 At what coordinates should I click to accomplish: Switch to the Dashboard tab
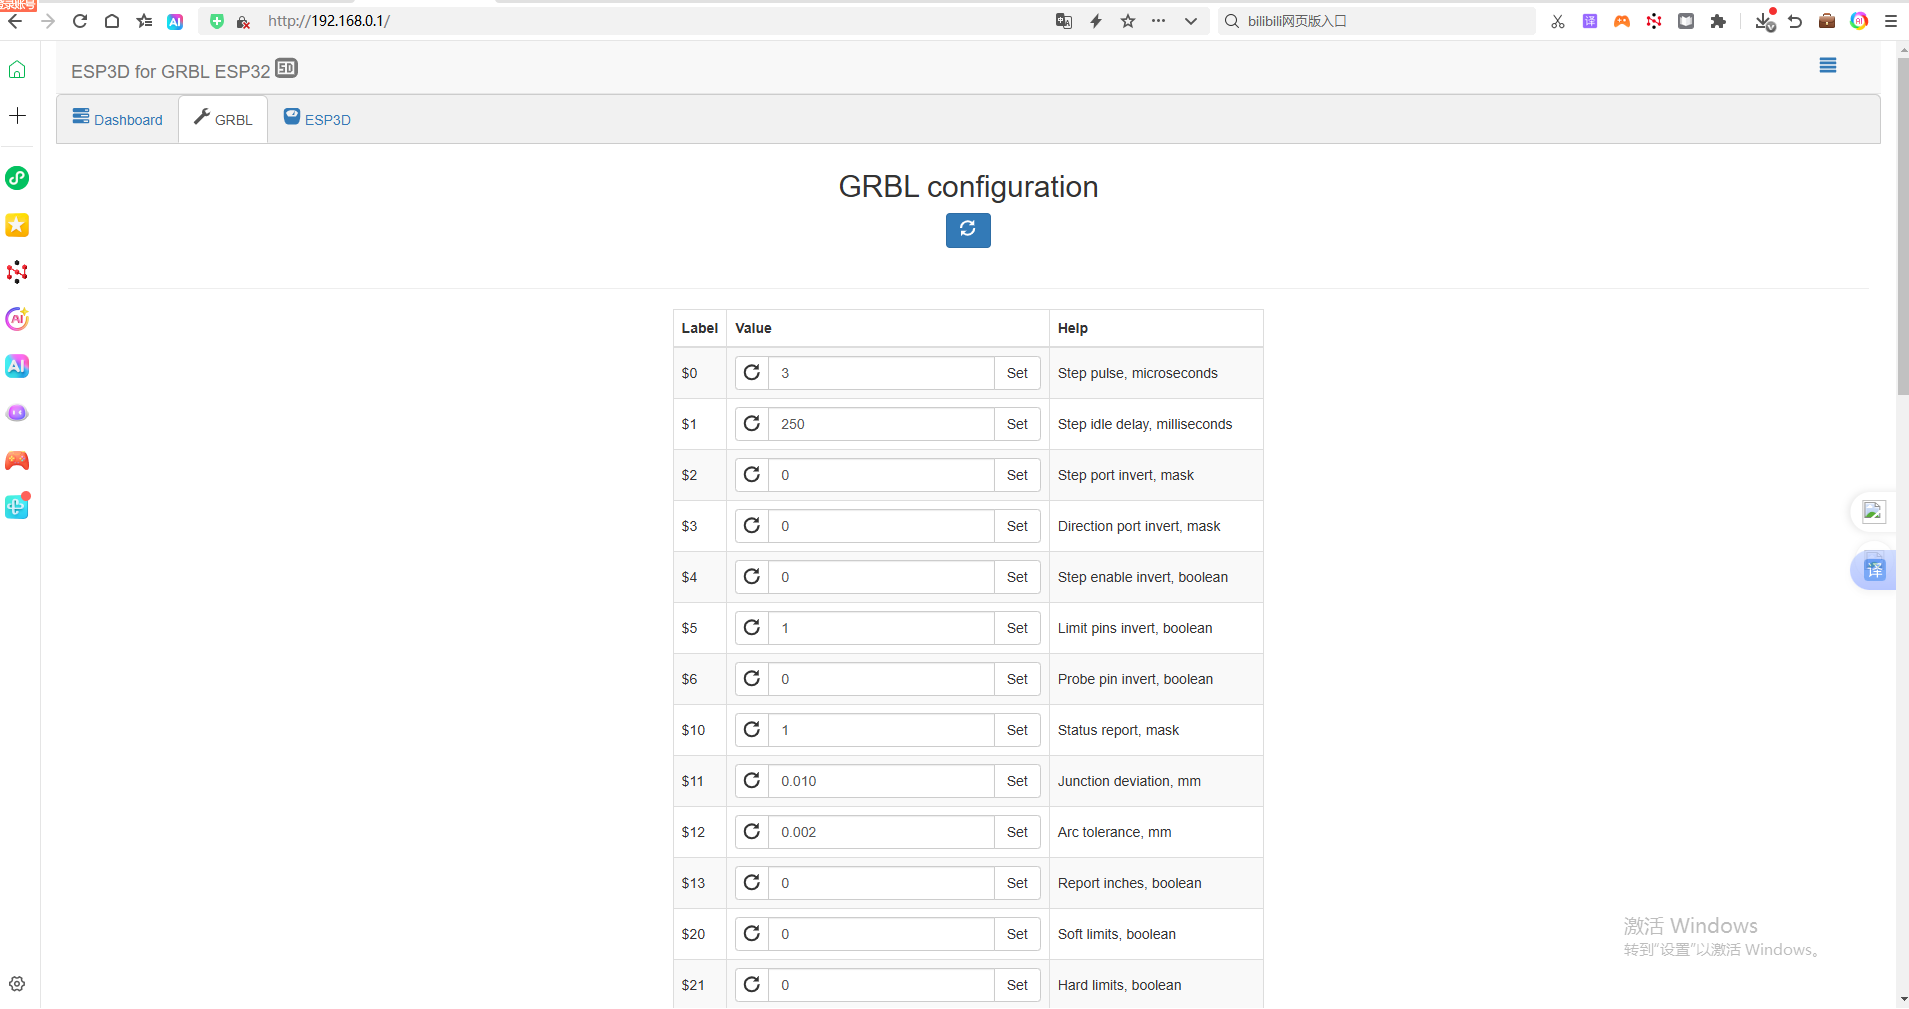coord(117,119)
